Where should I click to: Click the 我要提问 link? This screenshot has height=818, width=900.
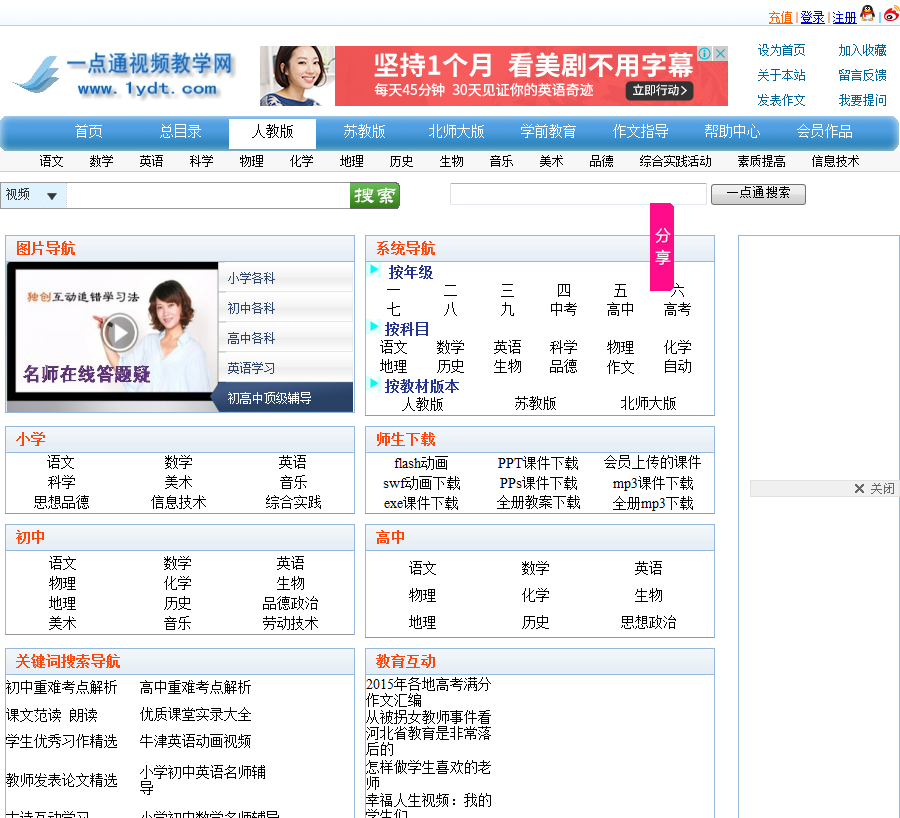(x=862, y=100)
